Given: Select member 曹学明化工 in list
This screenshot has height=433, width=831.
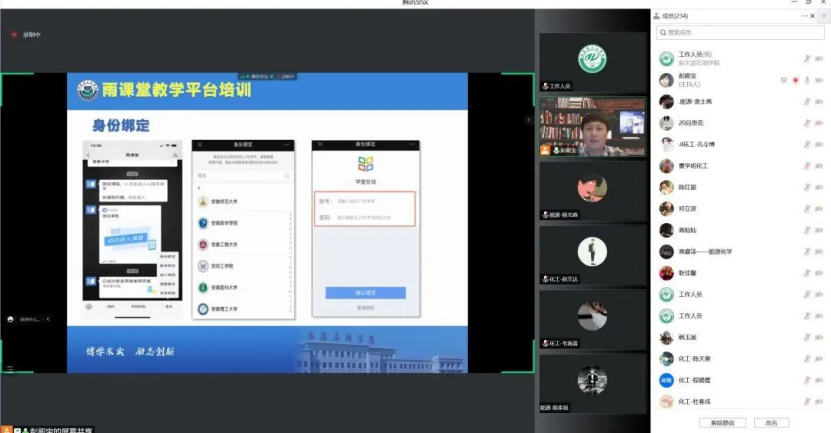Looking at the screenshot, I should [740, 166].
